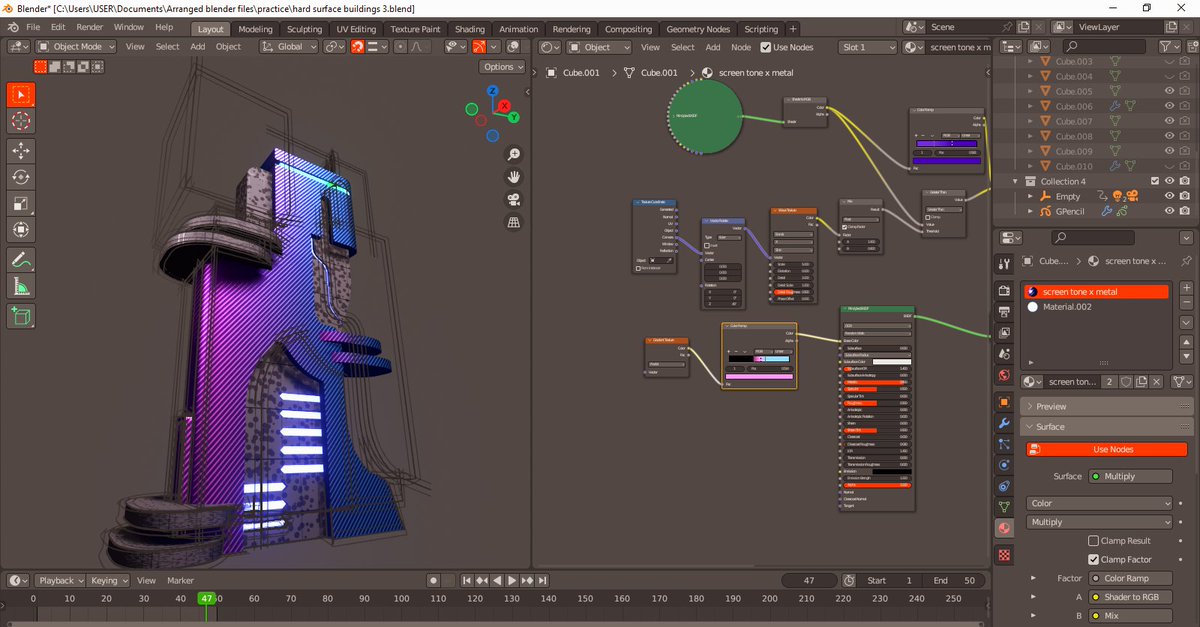The width and height of the screenshot is (1200, 627).
Task: Toggle the camera view icon
Action: point(513,200)
